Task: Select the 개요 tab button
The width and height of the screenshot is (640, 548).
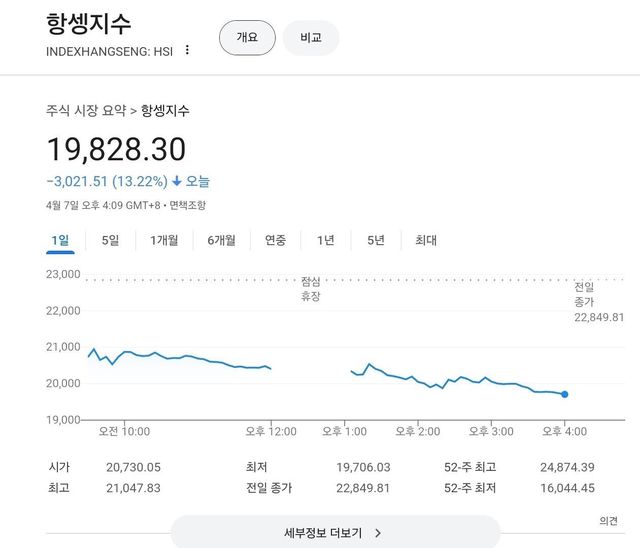Action: 247,37
